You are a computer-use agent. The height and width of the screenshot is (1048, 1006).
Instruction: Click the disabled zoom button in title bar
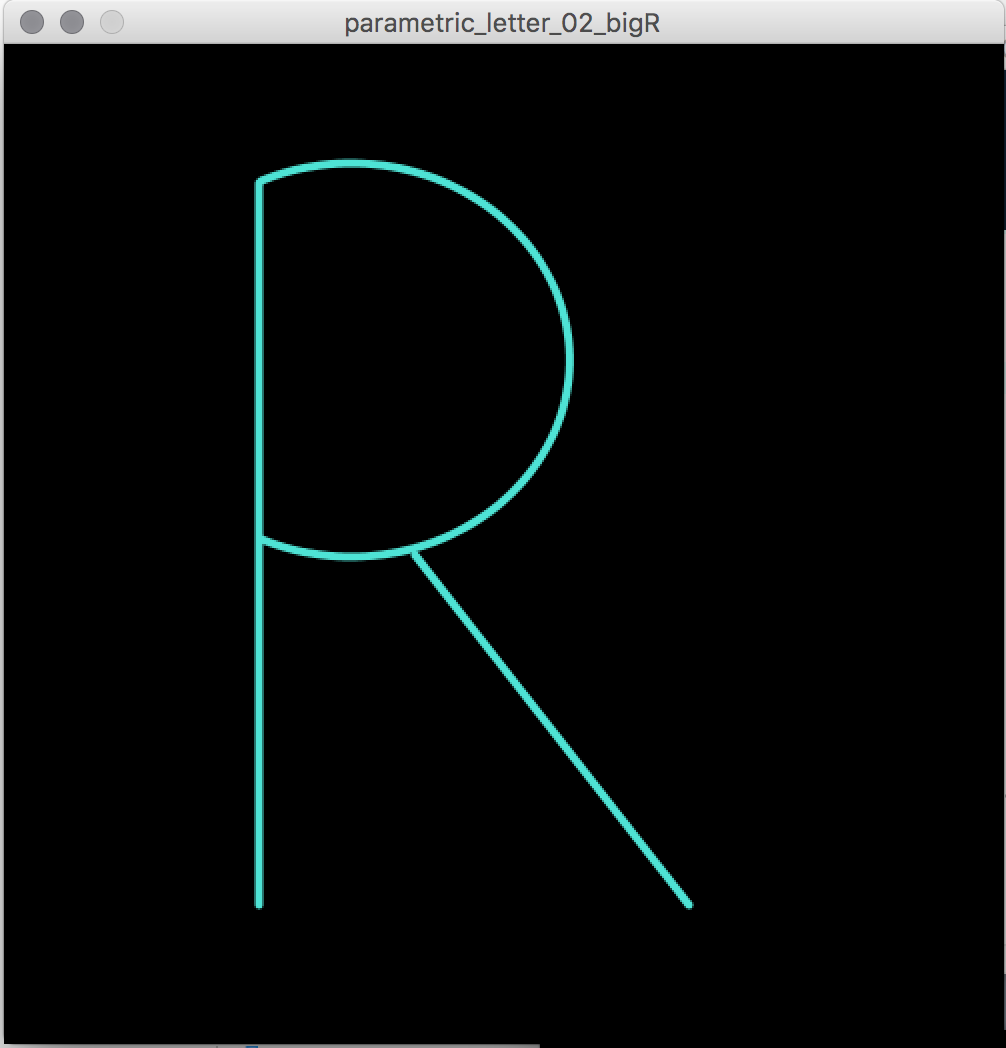pos(112,22)
